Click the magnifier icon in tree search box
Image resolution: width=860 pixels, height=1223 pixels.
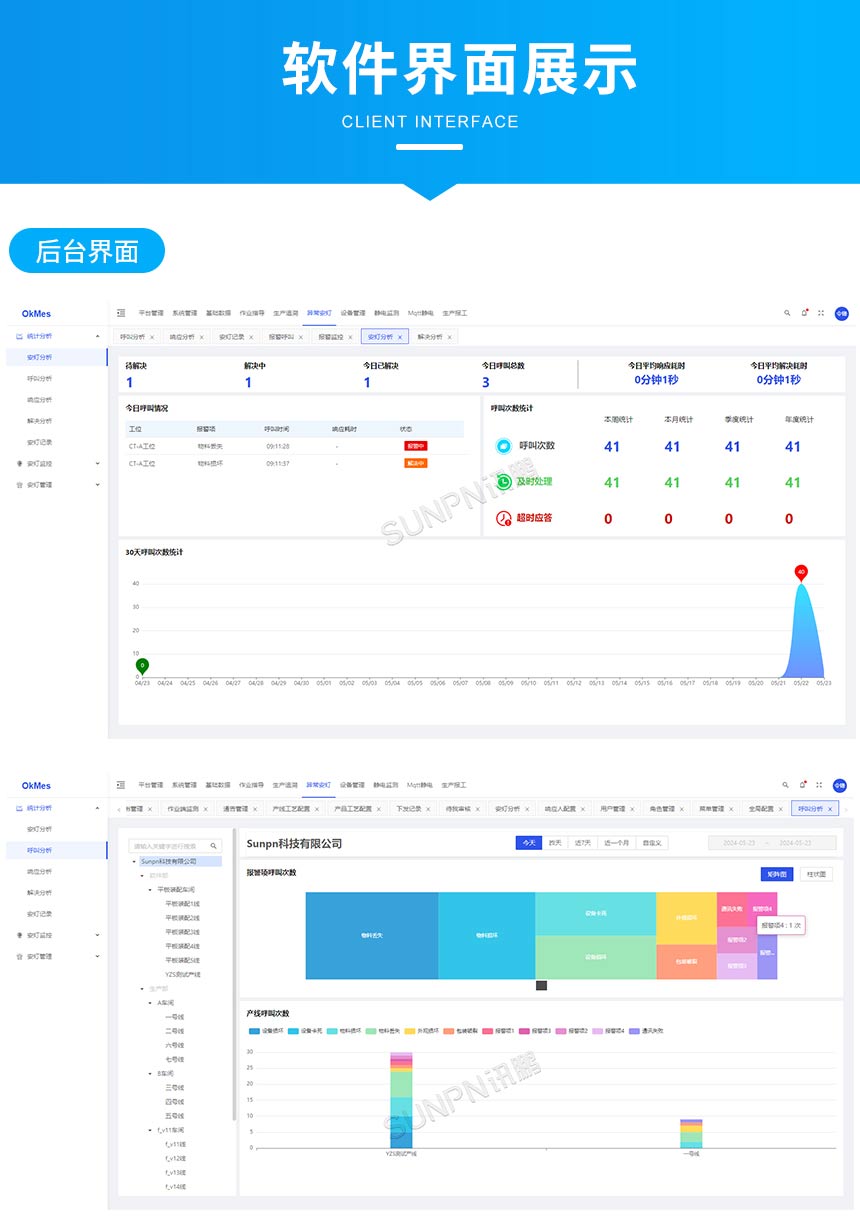pos(213,846)
